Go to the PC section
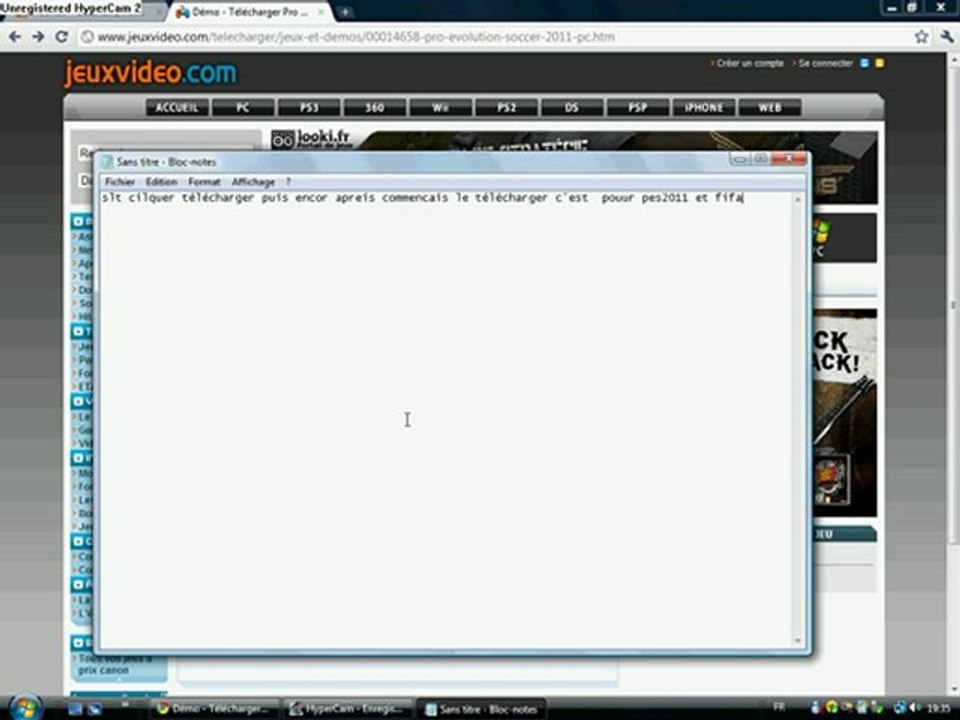Screen dimensions: 960x720 [x=243, y=108]
